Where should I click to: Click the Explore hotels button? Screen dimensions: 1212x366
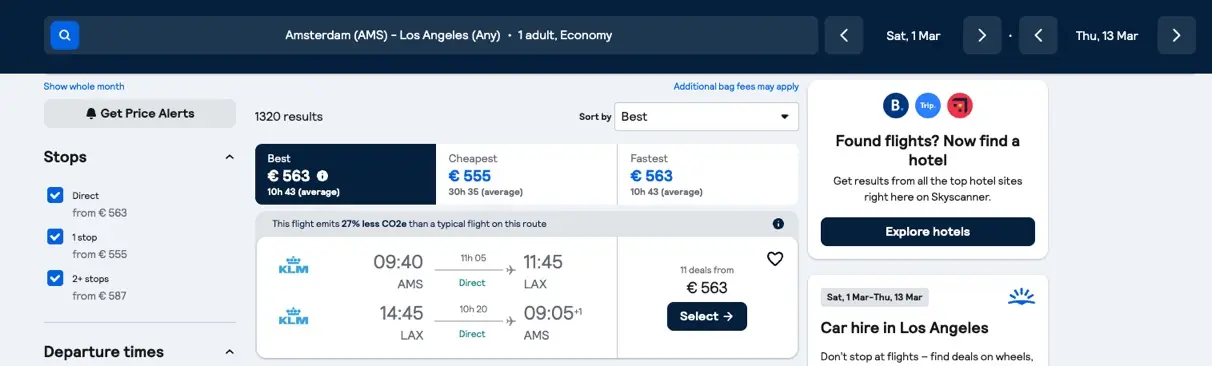pyautogui.click(x=928, y=232)
